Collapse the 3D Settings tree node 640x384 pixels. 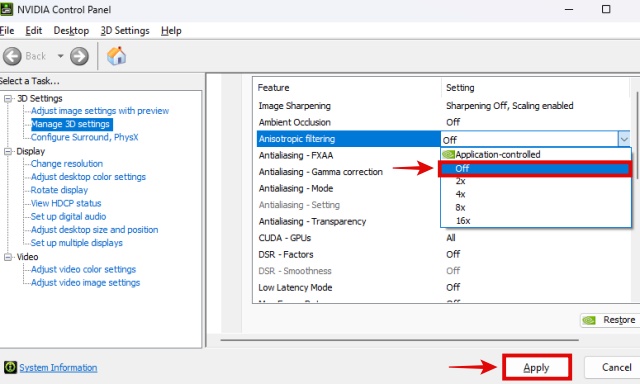pos(8,98)
